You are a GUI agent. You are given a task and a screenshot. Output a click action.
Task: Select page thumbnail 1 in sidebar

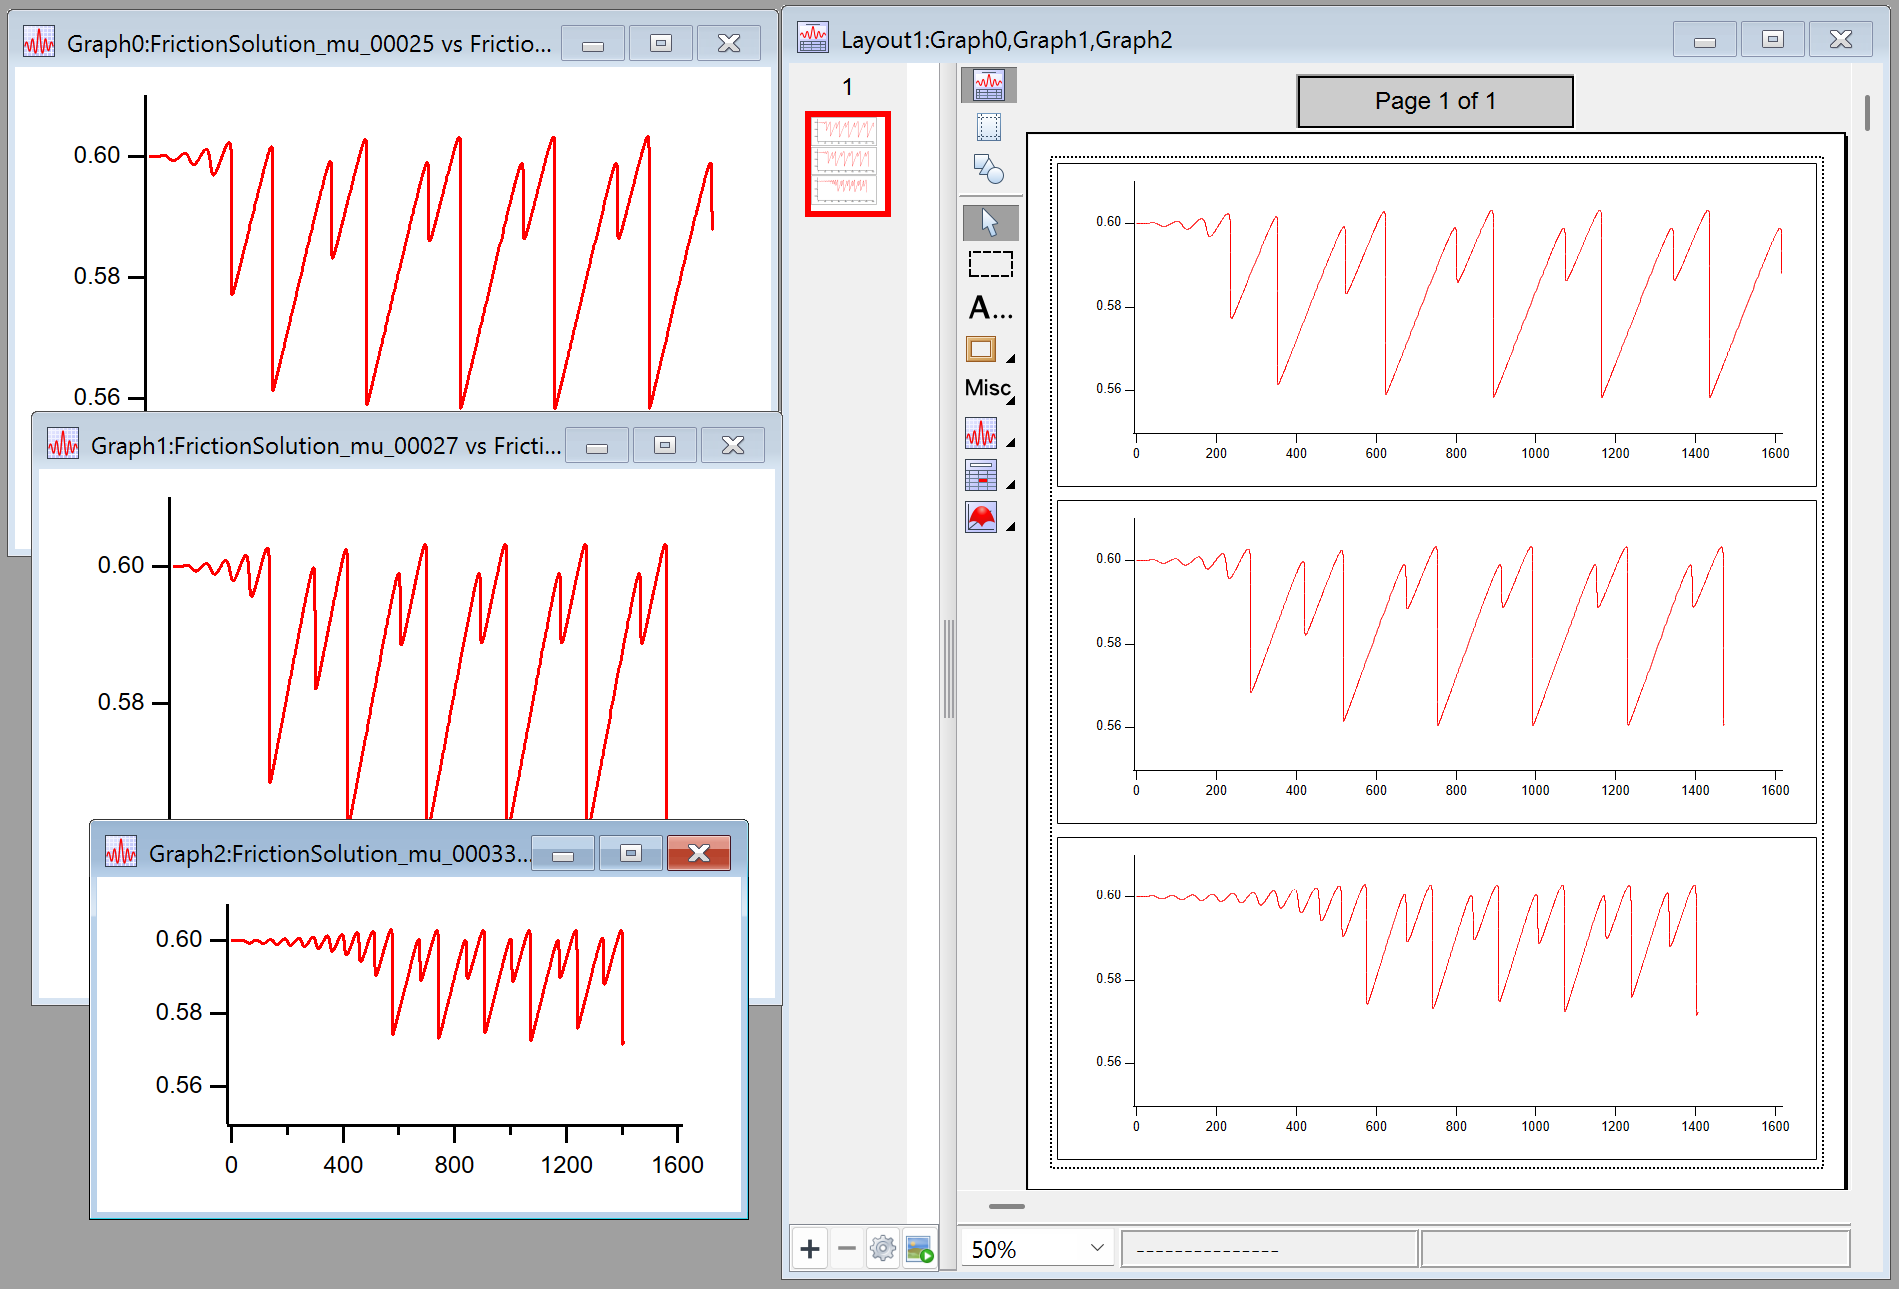pyautogui.click(x=846, y=165)
